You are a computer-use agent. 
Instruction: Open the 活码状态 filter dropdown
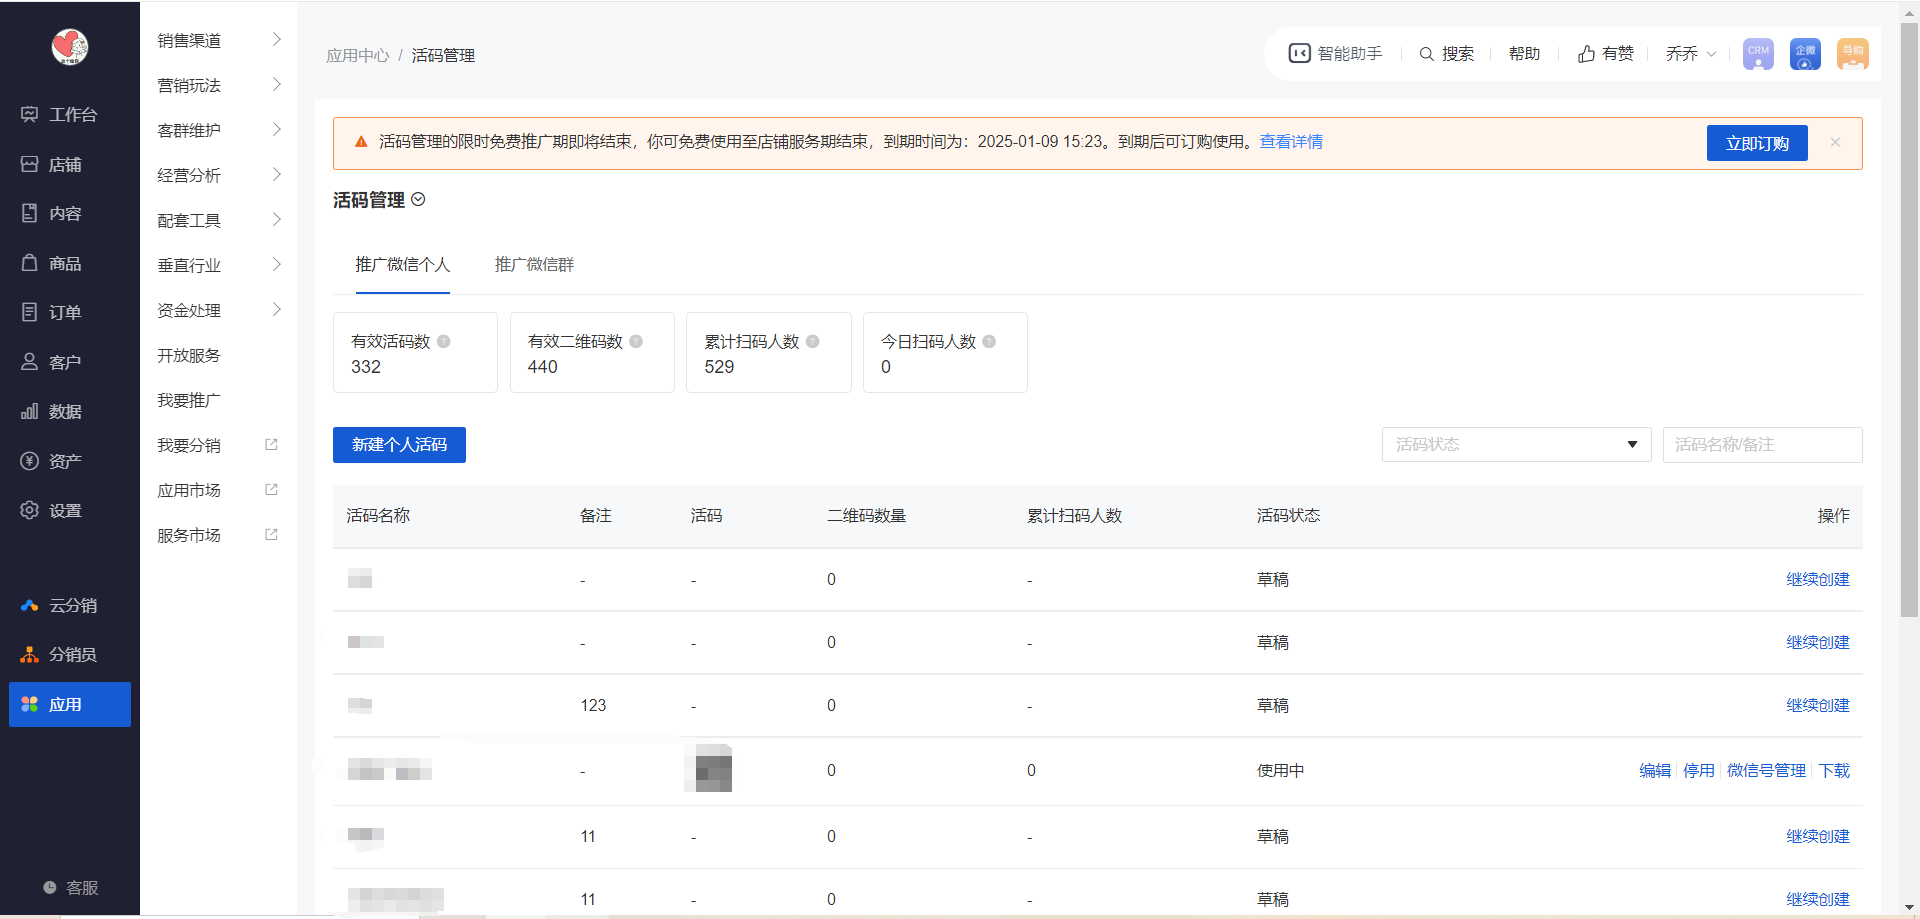click(x=1516, y=445)
